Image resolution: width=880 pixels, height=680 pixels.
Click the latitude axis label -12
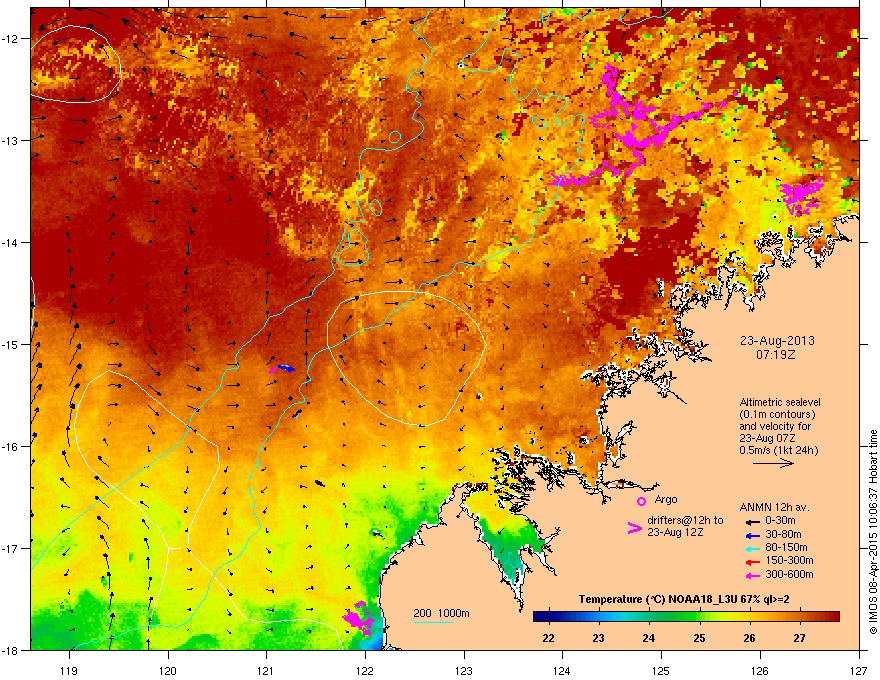click(x=10, y=39)
